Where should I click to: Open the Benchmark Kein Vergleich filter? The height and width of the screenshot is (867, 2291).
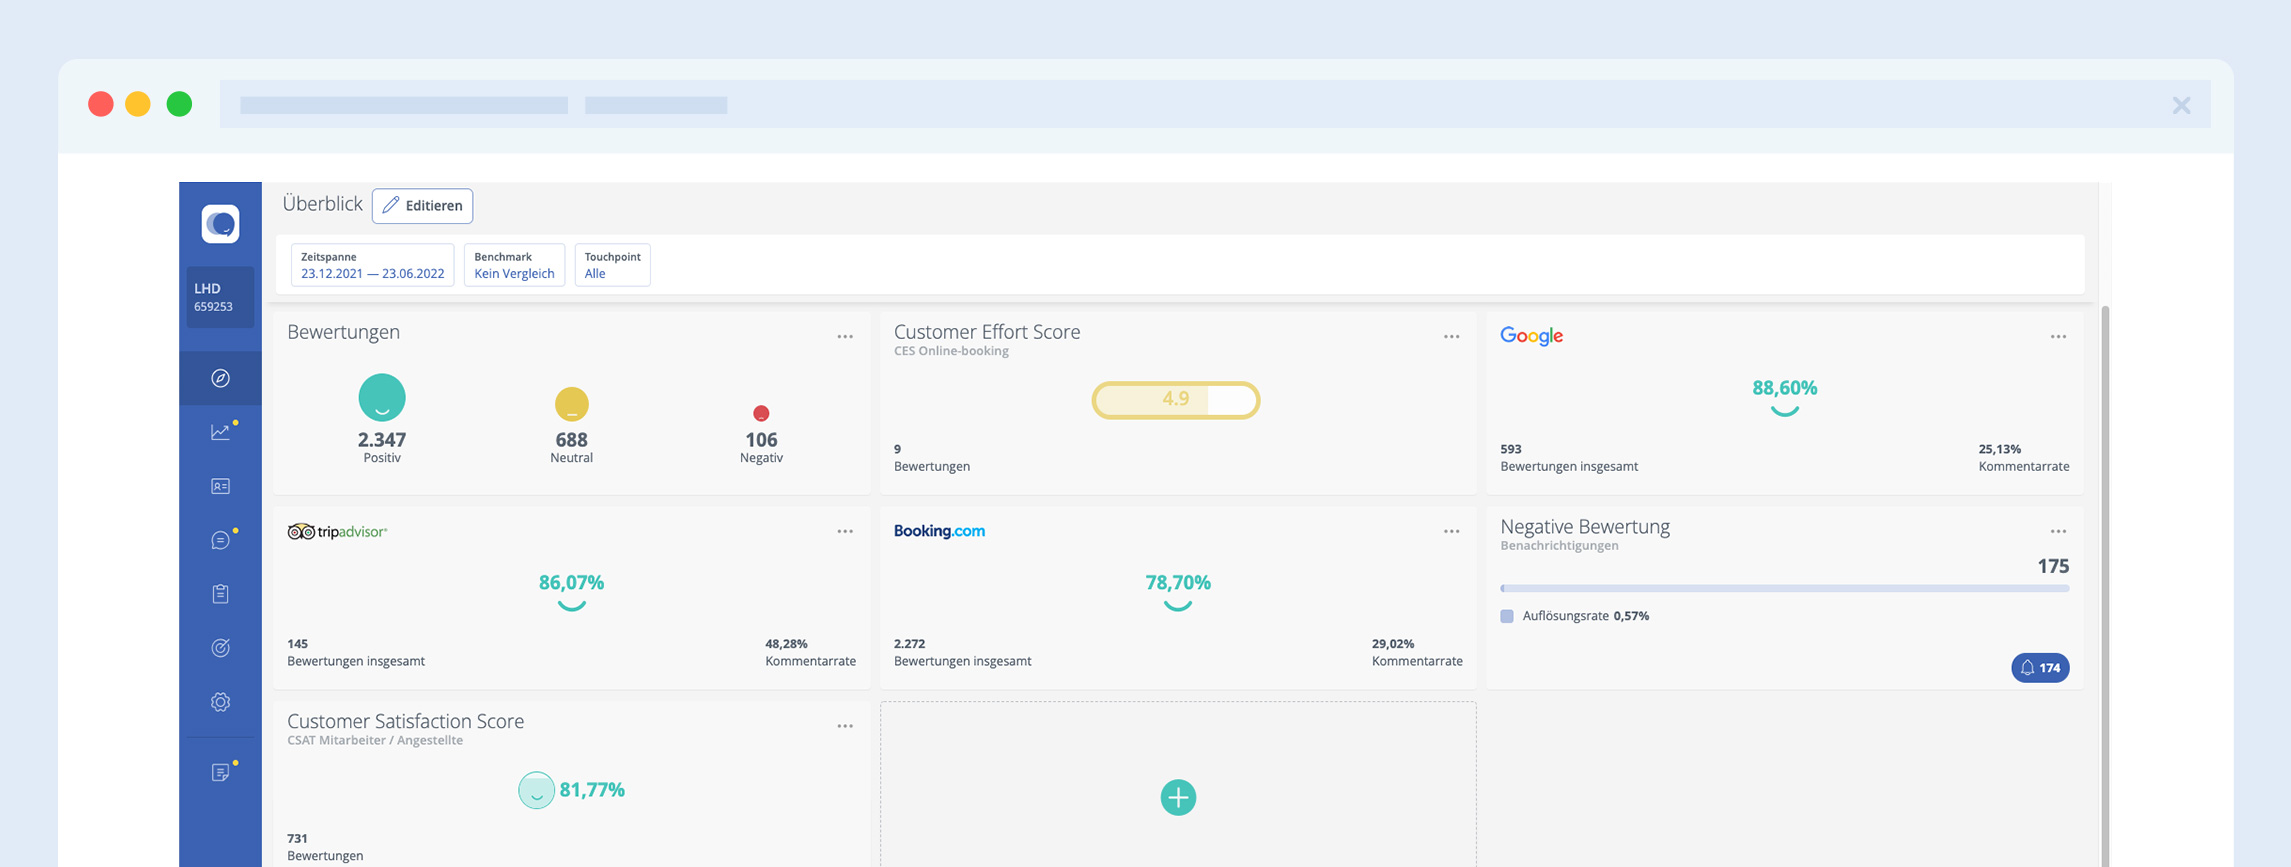click(x=514, y=265)
